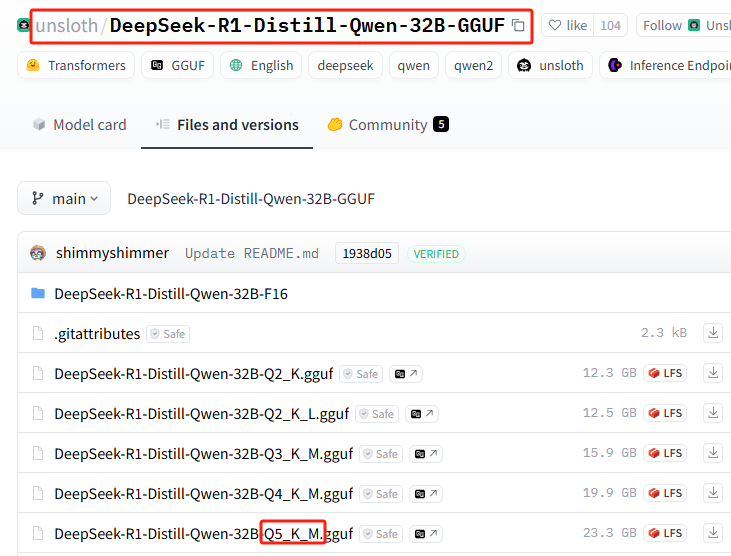The width and height of the screenshot is (731, 556).
Task: Open the GGUF viewer icon for Q2_K_L.gguf
Action: (421, 414)
